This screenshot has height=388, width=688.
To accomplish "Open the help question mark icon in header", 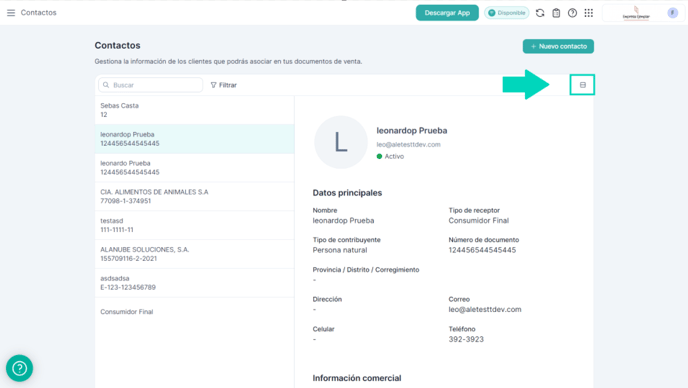I will (x=572, y=13).
